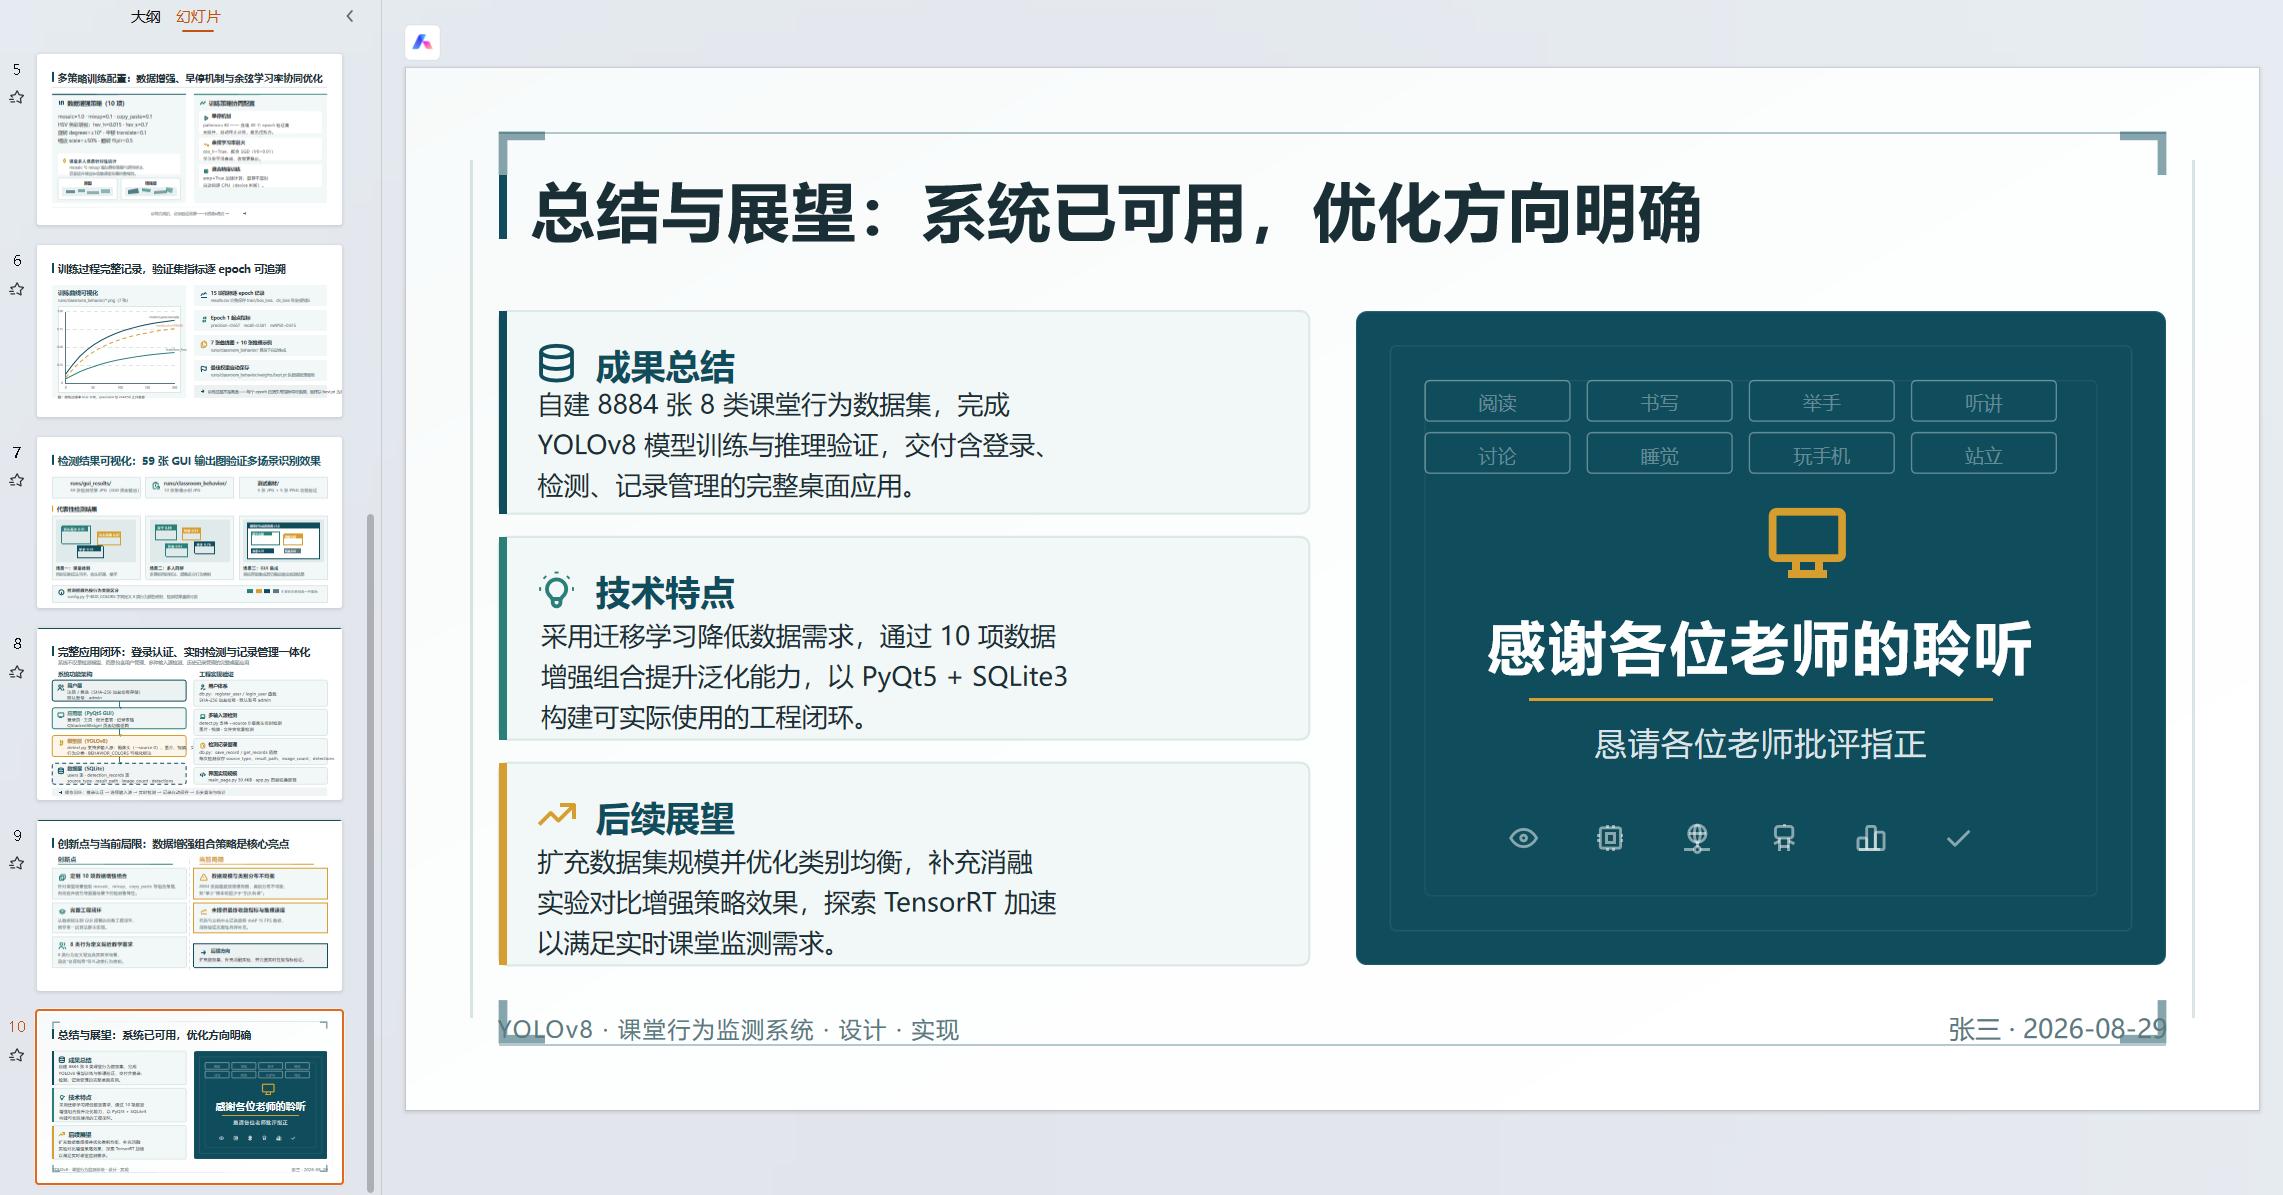Click paragraph starting 扩充数据集规模
The height and width of the screenshot is (1195, 2283).
click(x=797, y=903)
